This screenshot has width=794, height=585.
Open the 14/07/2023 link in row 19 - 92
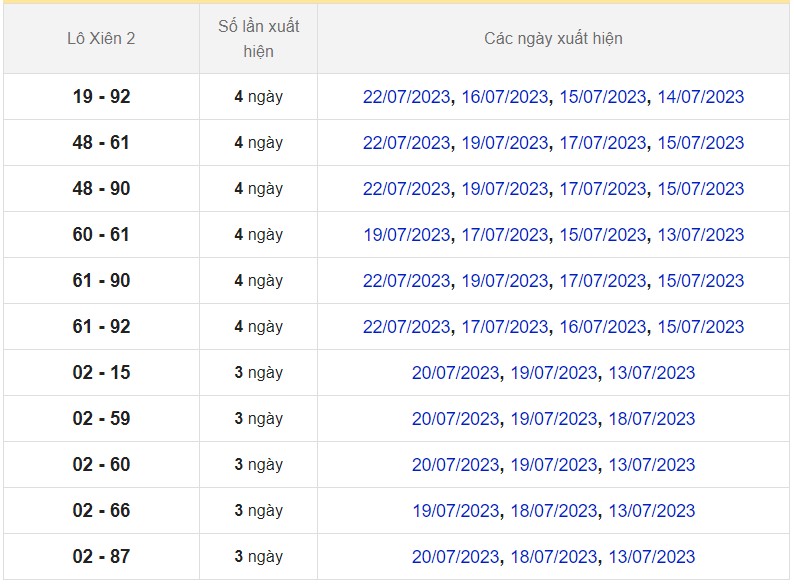(700, 97)
